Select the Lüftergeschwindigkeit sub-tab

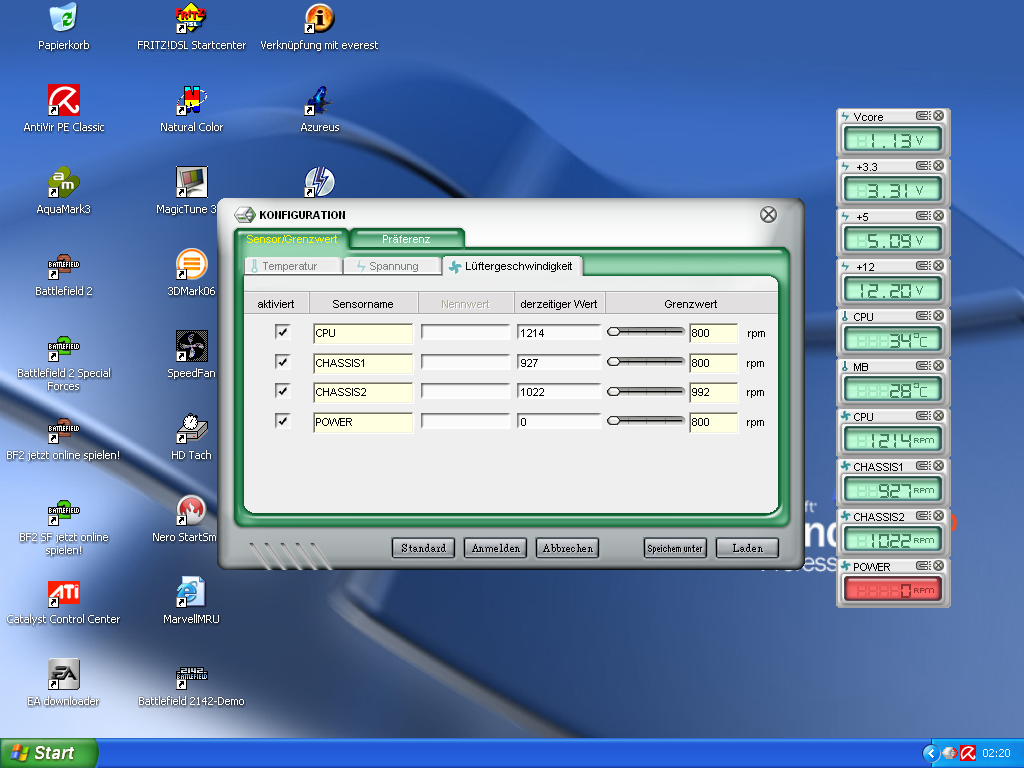pos(512,266)
